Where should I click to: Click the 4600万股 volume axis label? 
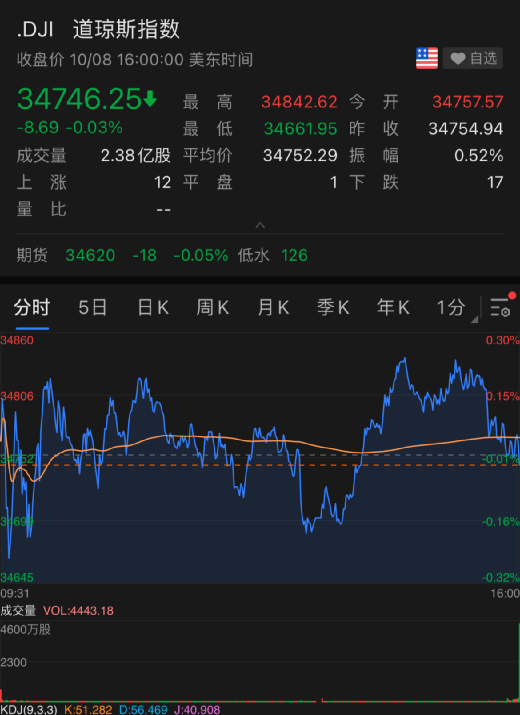point(26,630)
